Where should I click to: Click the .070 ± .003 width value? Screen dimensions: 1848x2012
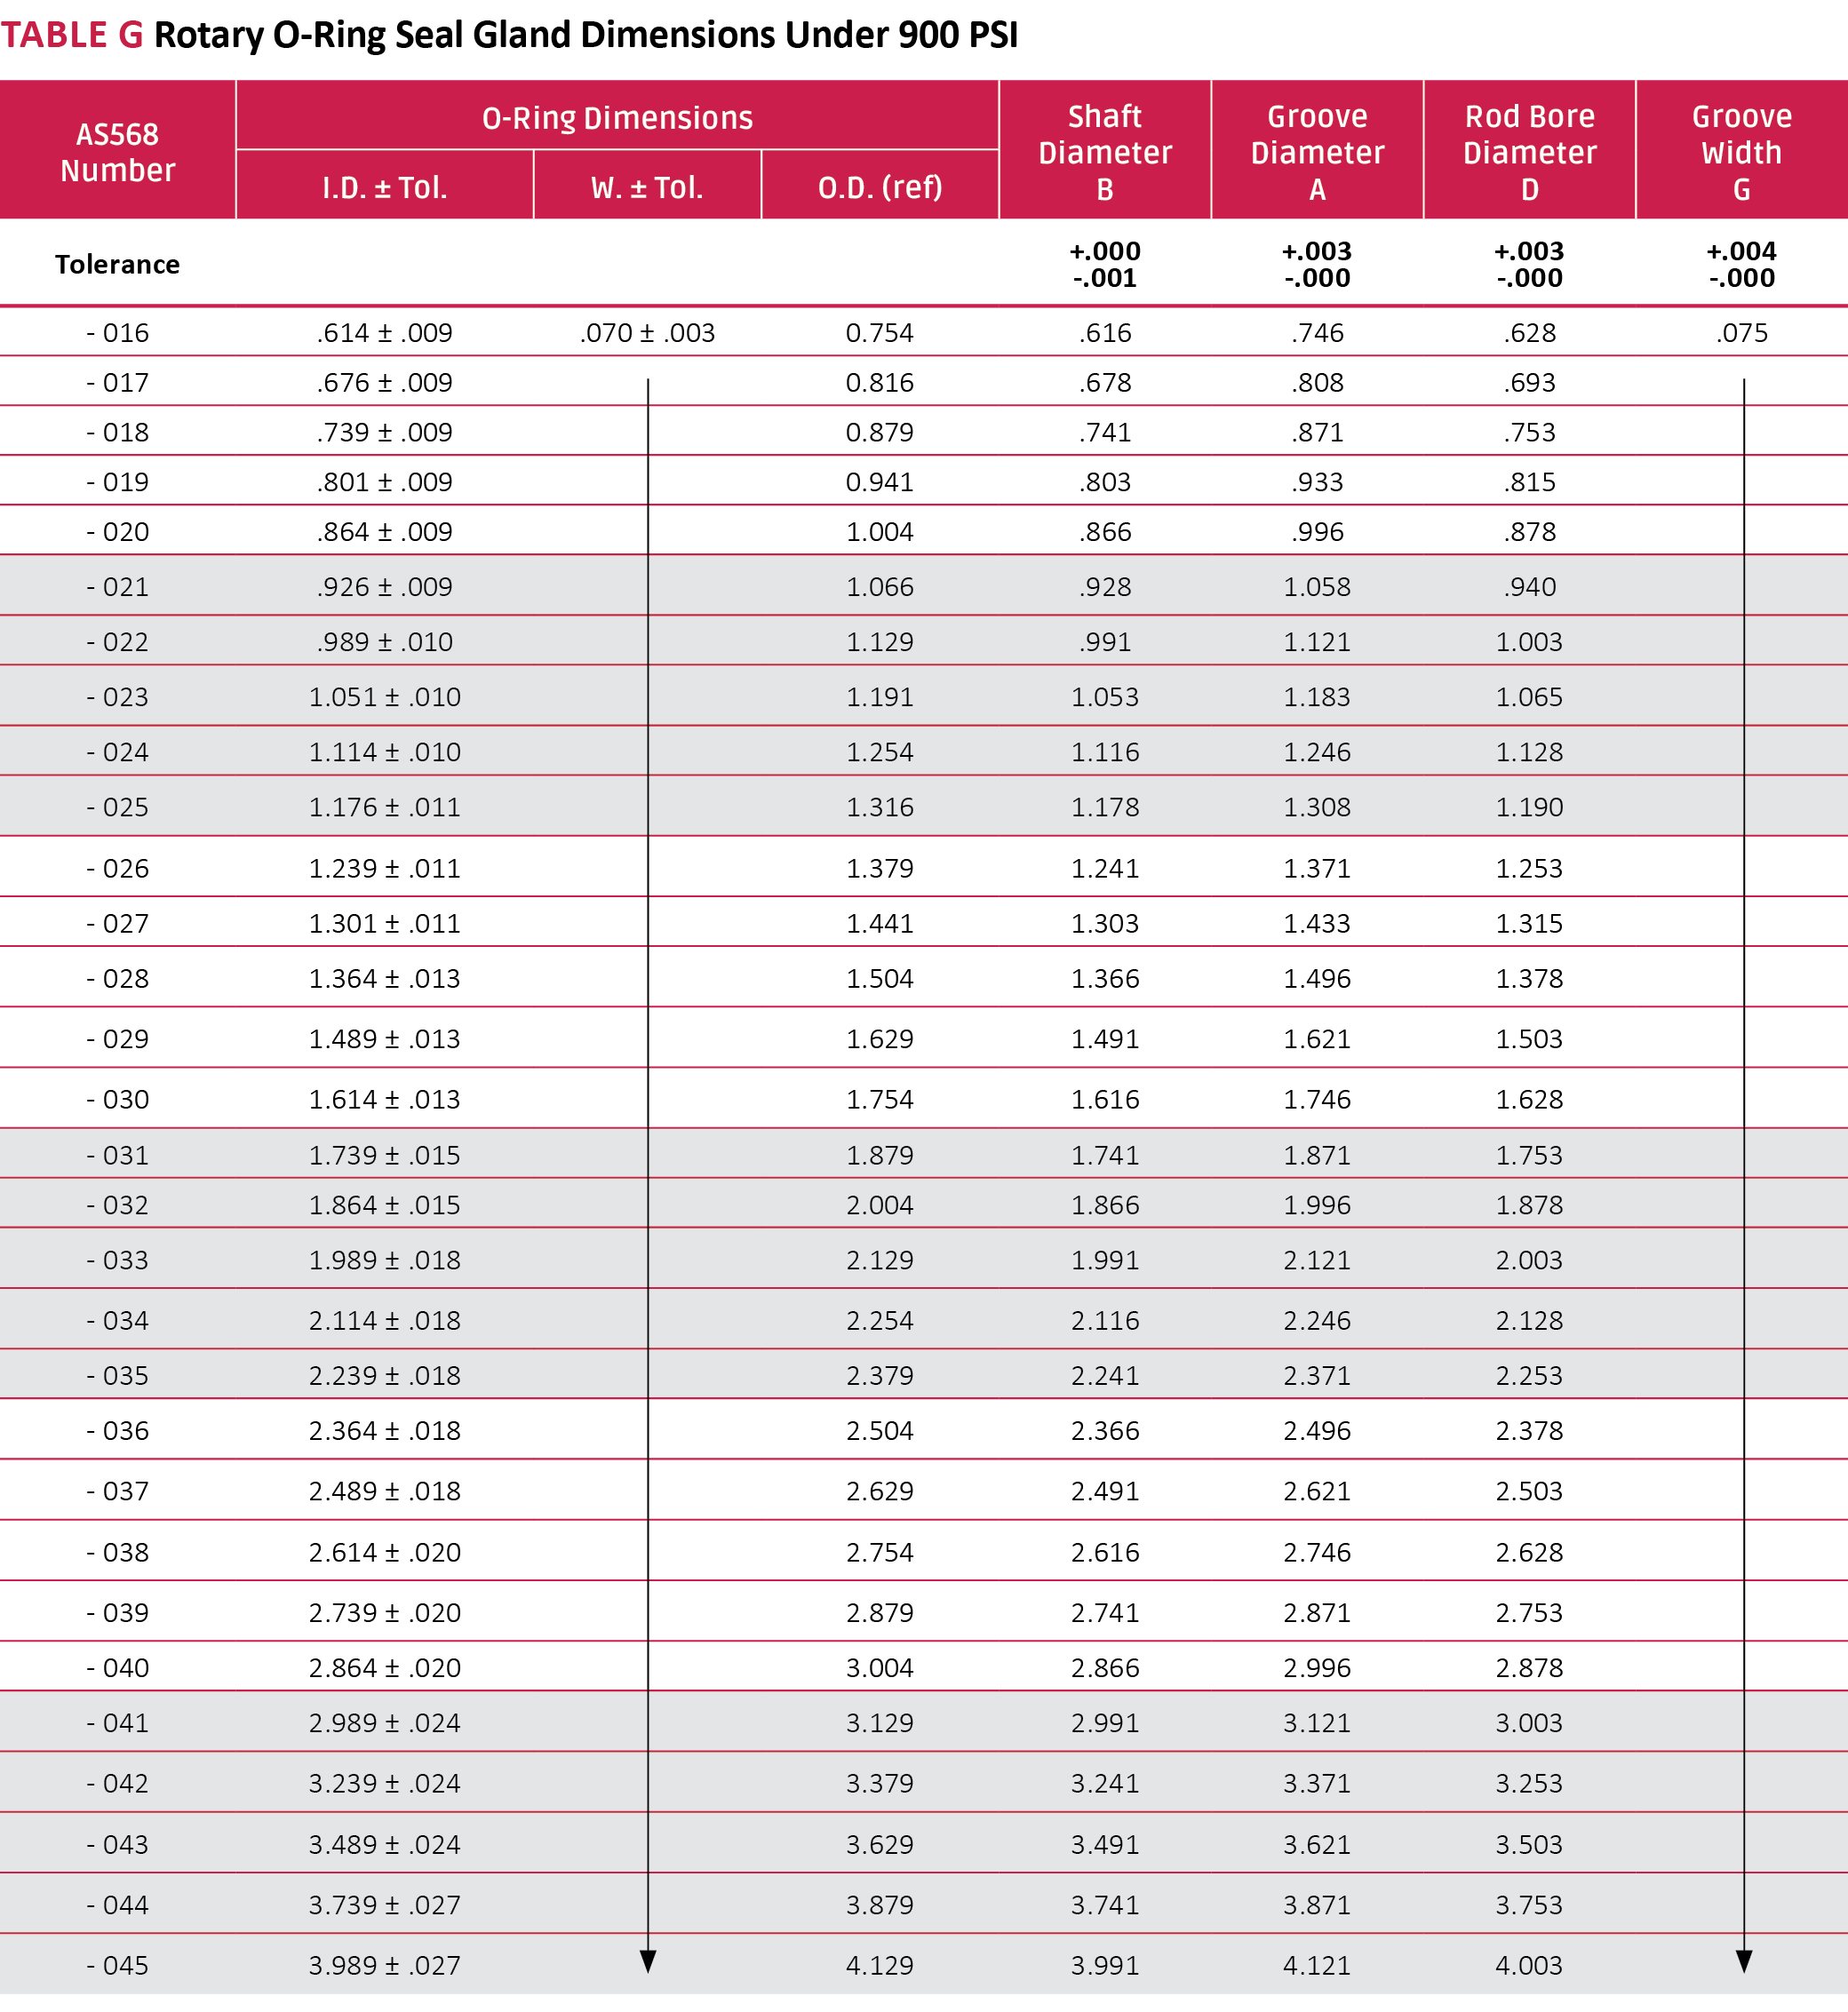click(x=647, y=332)
